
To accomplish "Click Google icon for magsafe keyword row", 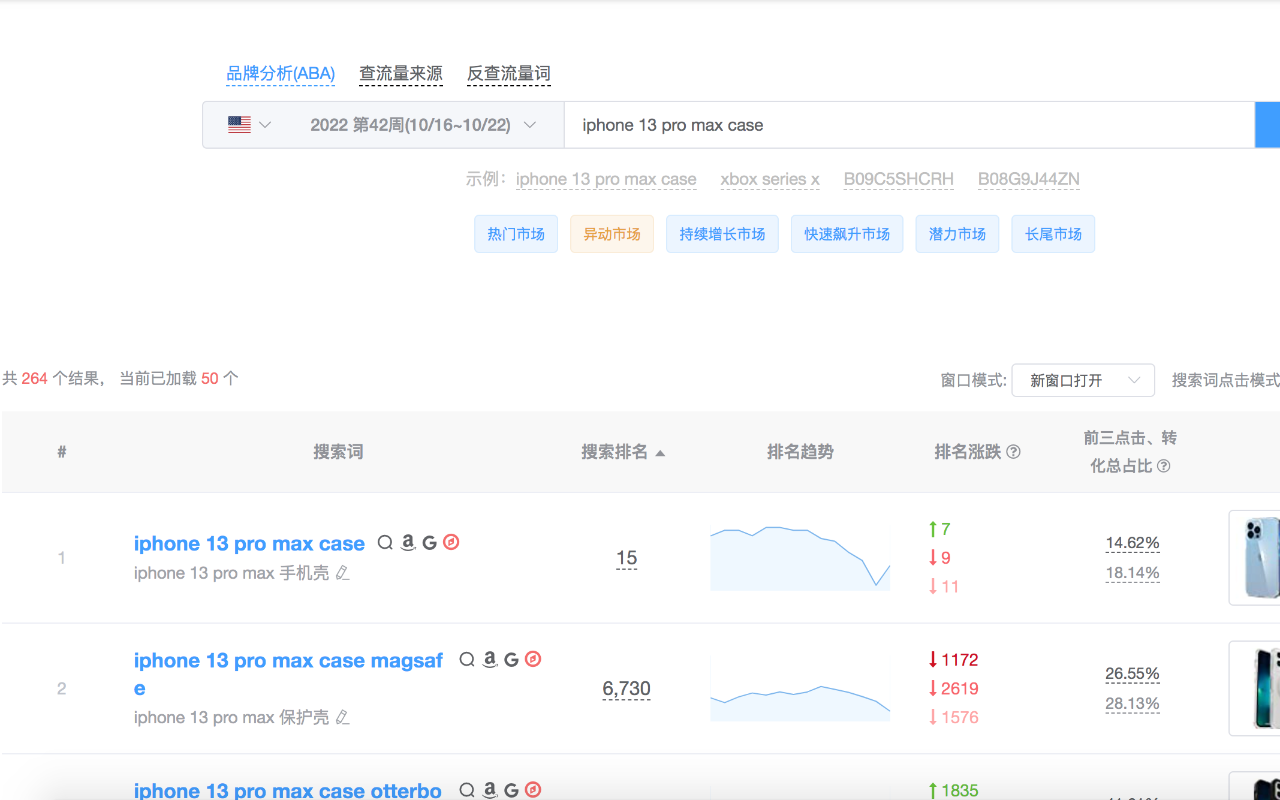I will (x=511, y=660).
